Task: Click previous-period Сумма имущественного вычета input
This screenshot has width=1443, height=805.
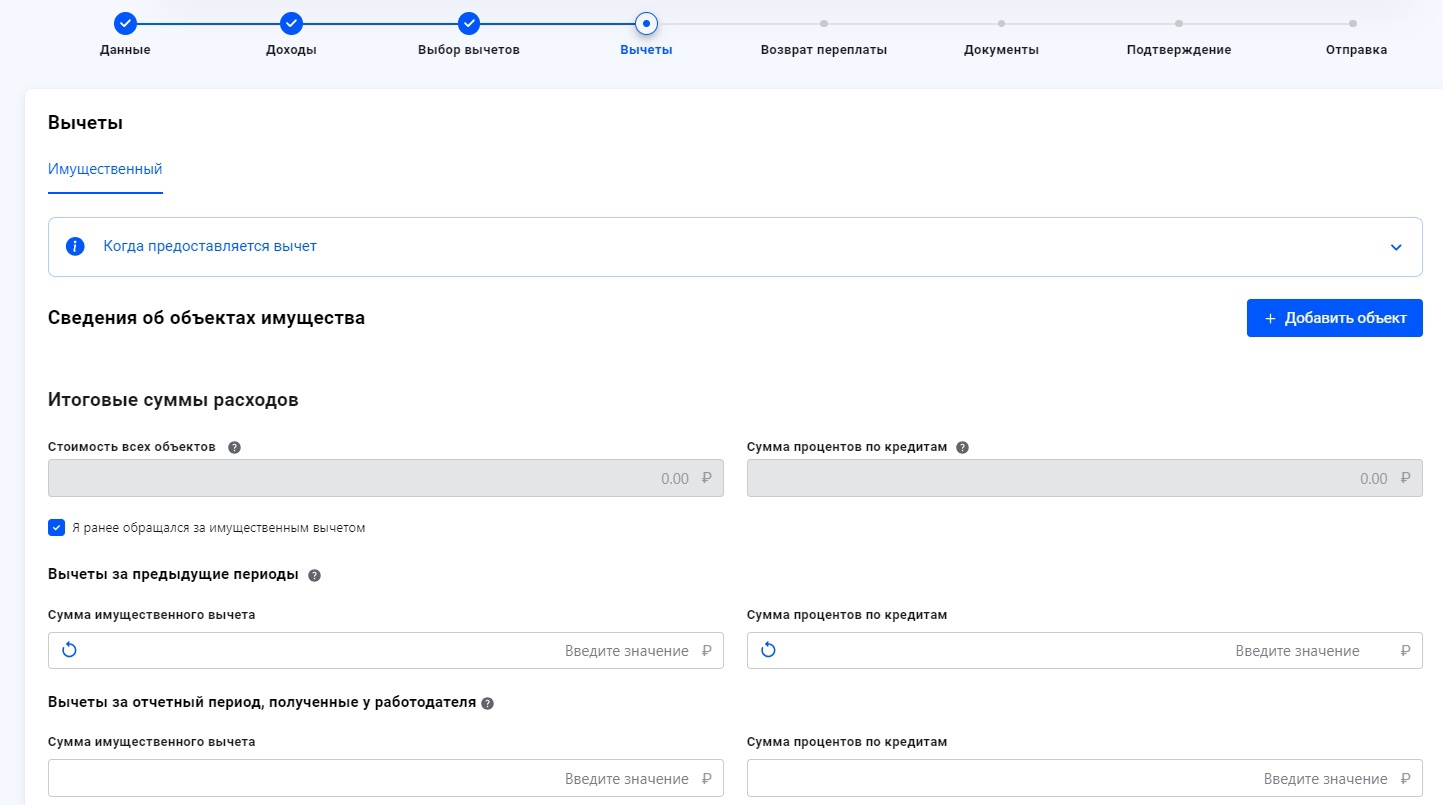Action: (385, 650)
